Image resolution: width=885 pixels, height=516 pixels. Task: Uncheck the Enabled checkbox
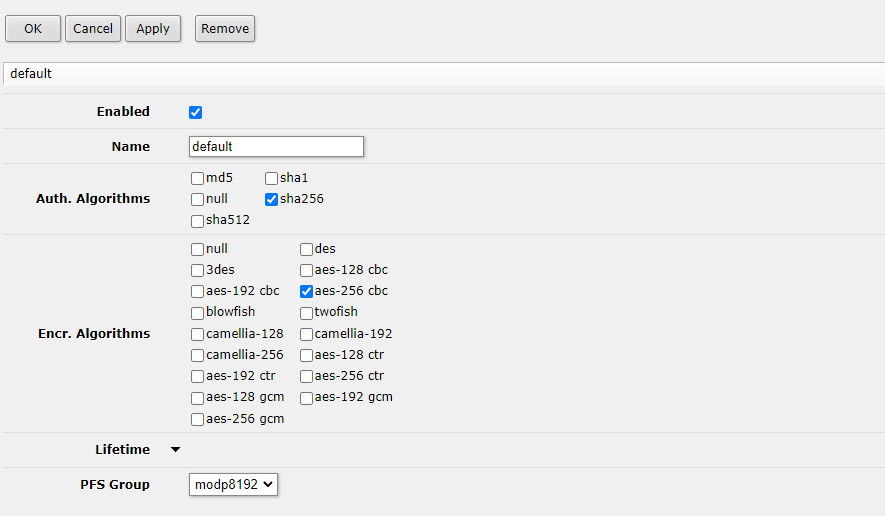click(x=196, y=112)
